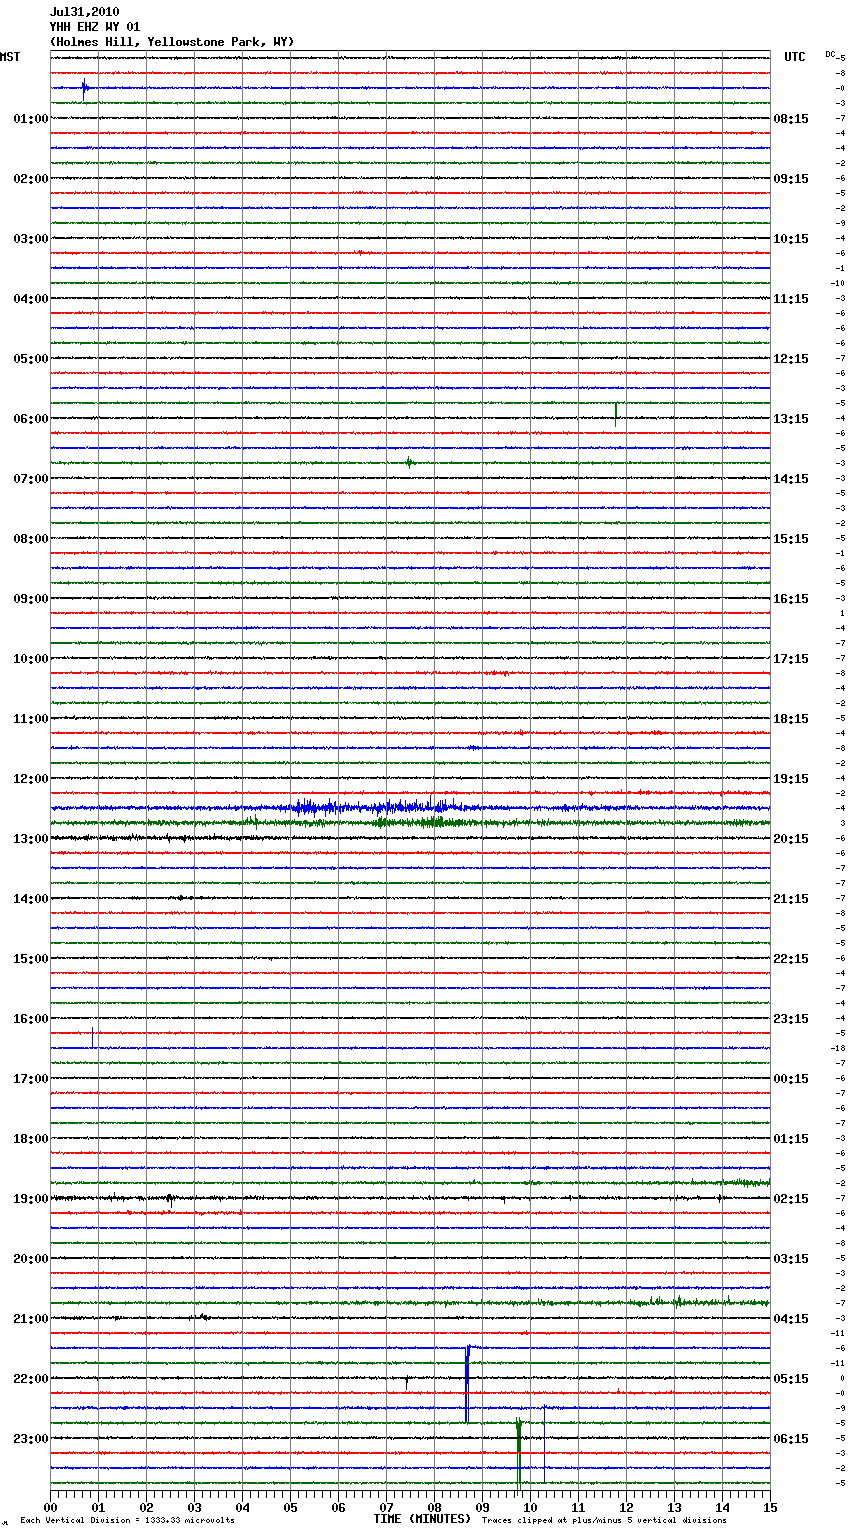The height and width of the screenshot is (1534, 850).
Task: Click the 06:00 MST time label
Action: 30,419
